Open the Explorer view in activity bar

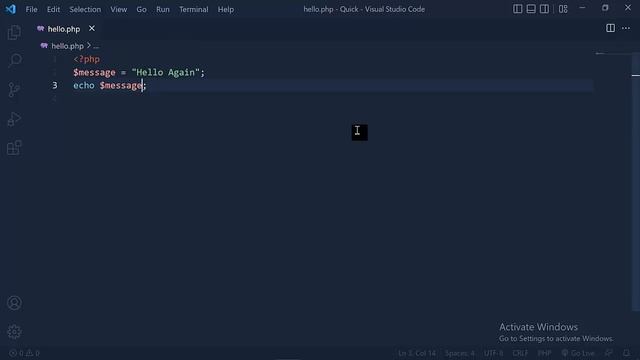[x=14, y=32]
